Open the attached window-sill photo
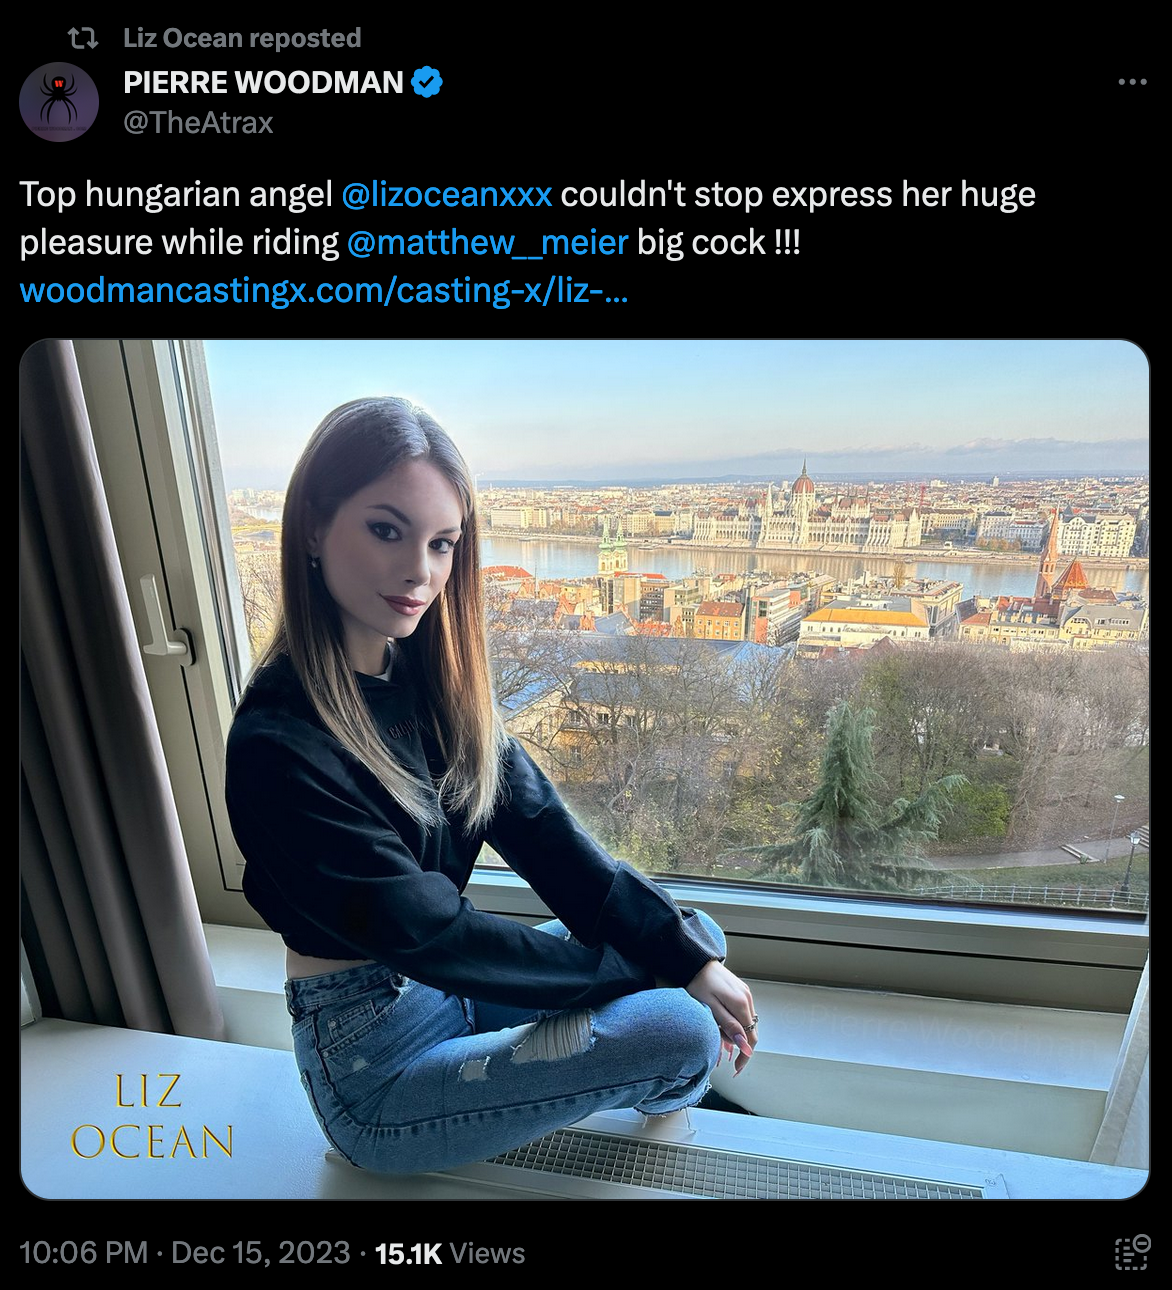The image size is (1172, 1290). coord(585,769)
